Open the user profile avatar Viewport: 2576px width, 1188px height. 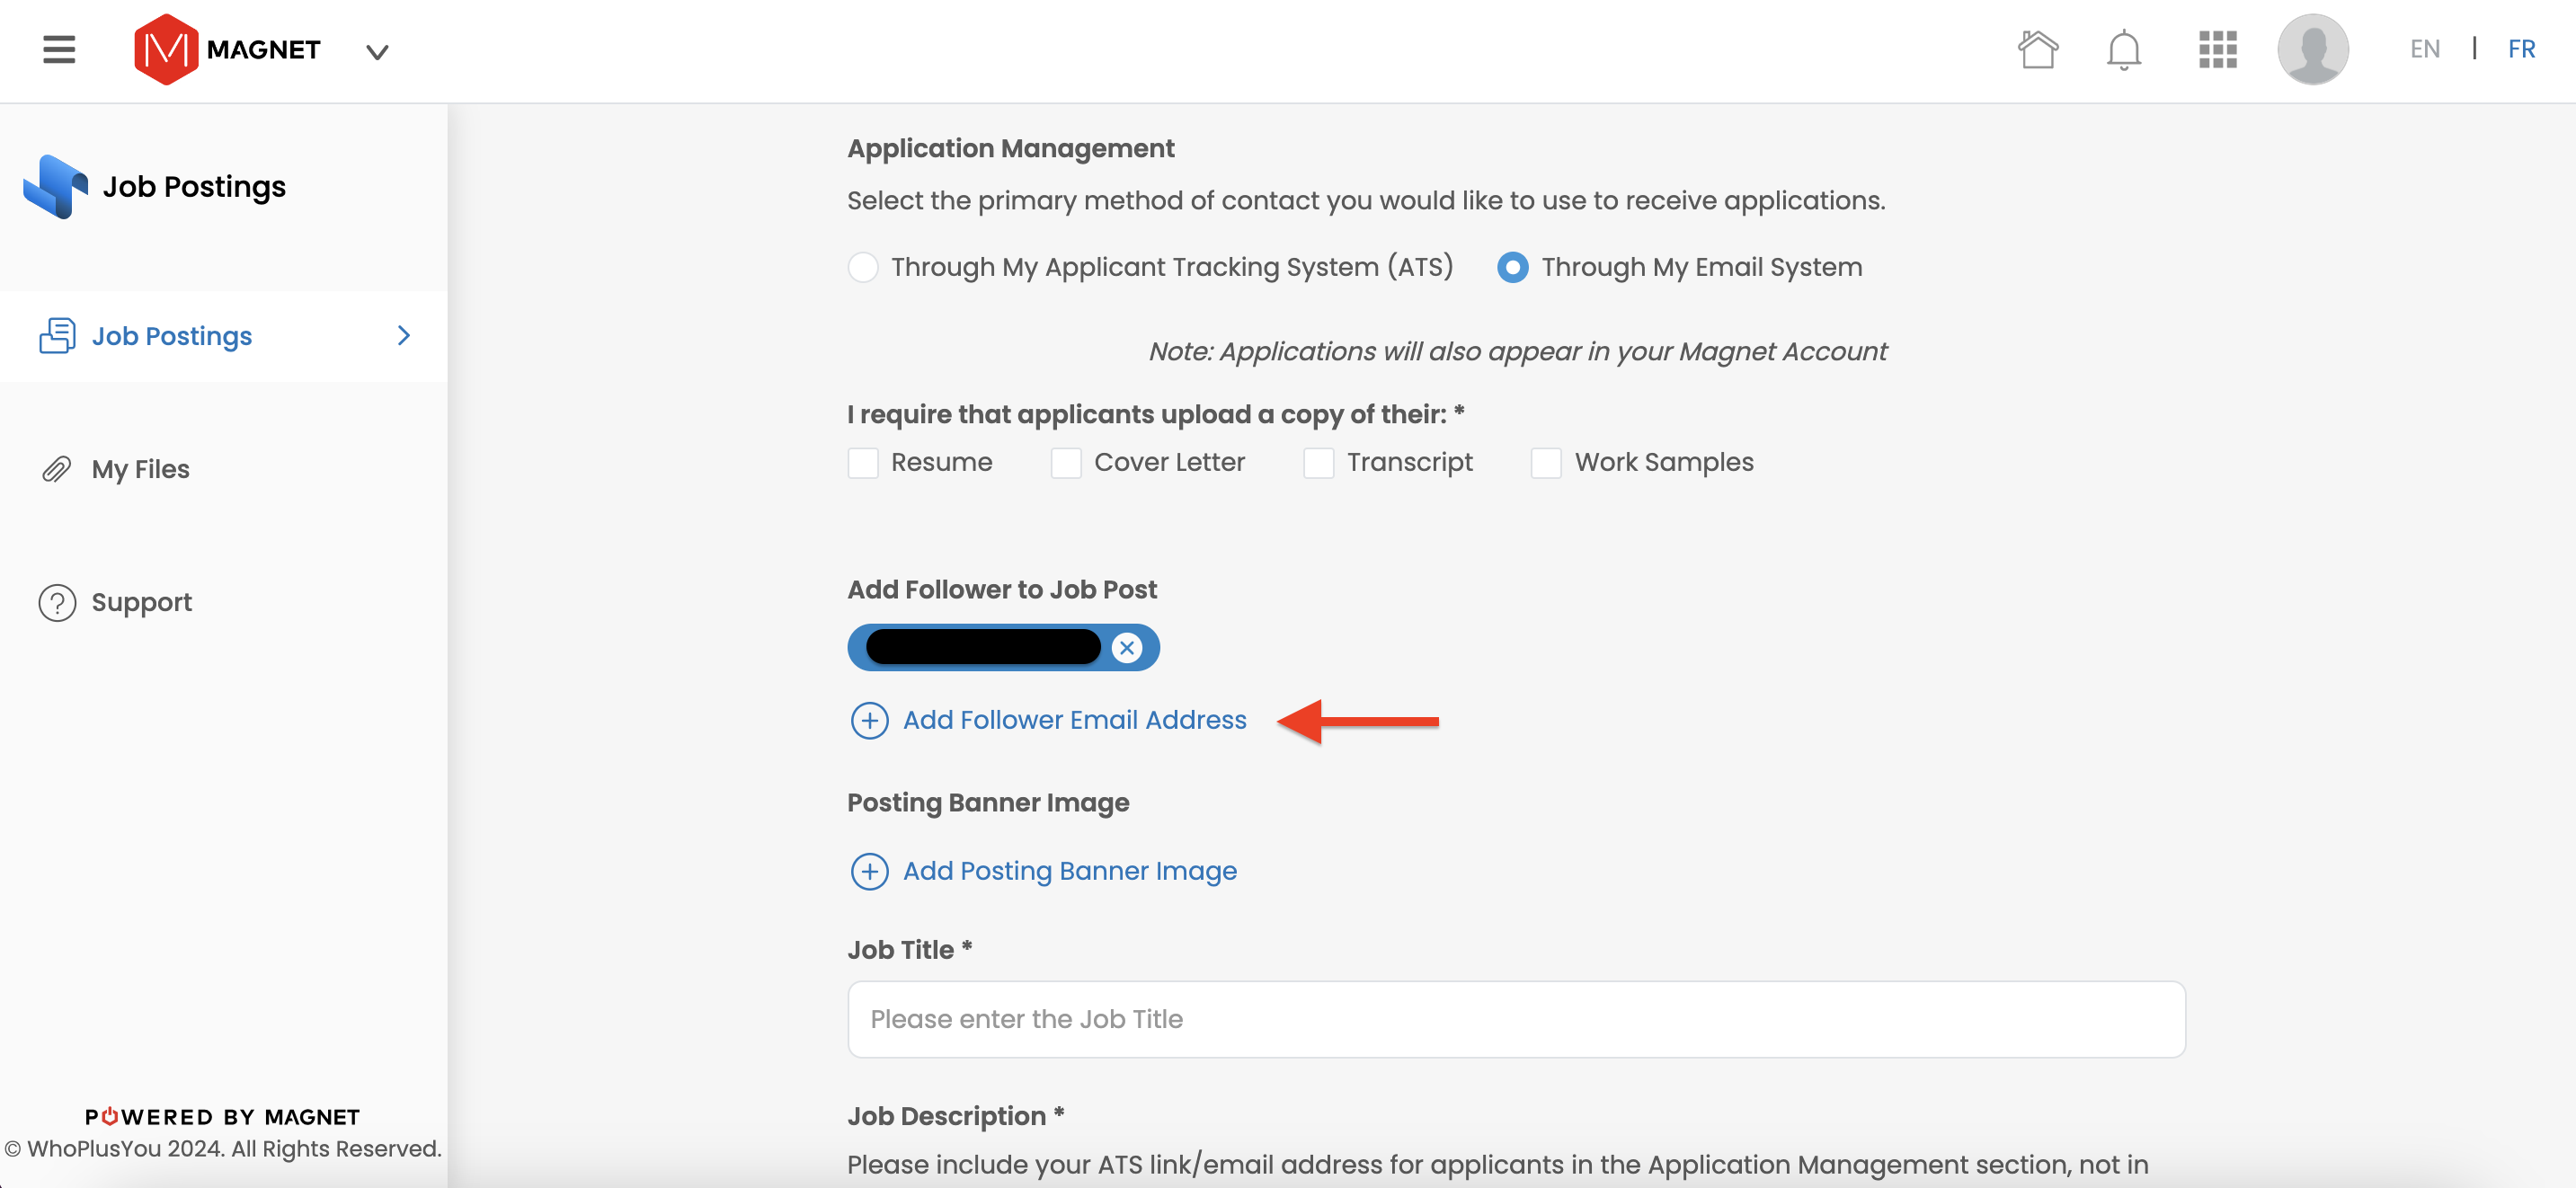pos(2312,49)
